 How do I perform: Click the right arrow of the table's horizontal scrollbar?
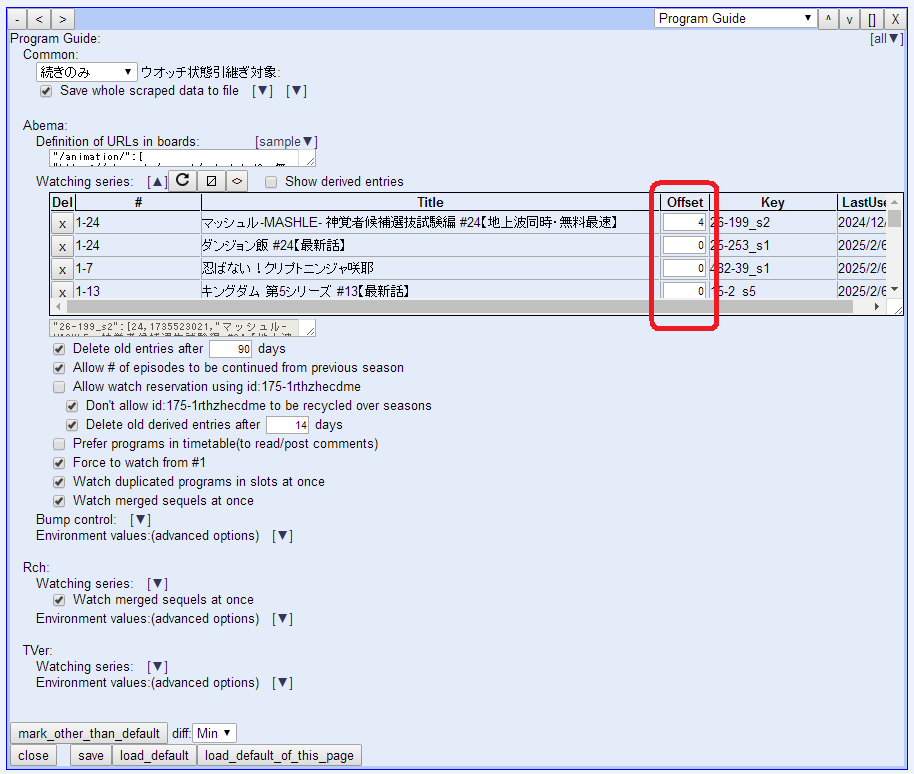point(877,307)
